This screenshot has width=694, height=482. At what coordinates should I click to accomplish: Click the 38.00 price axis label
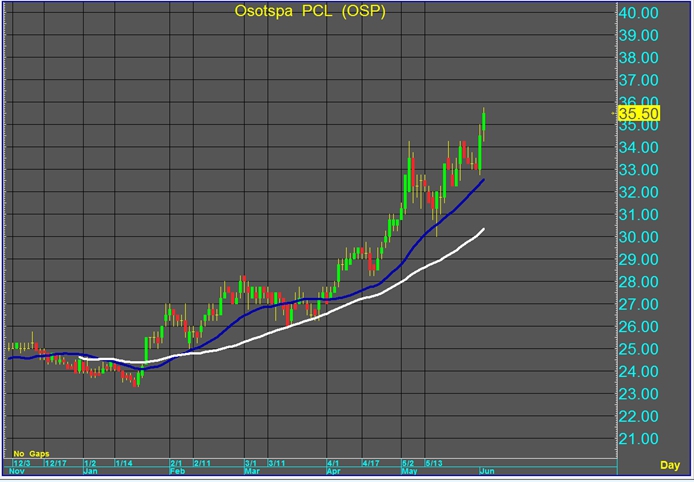(x=638, y=58)
